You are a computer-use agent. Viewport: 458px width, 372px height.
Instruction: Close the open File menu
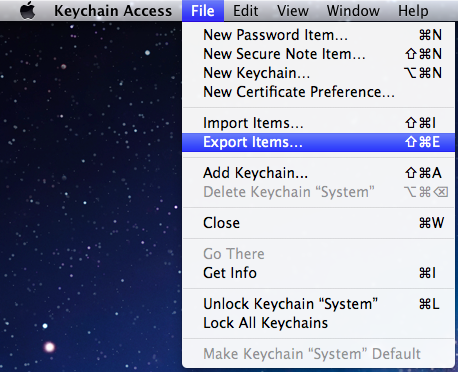pos(203,11)
